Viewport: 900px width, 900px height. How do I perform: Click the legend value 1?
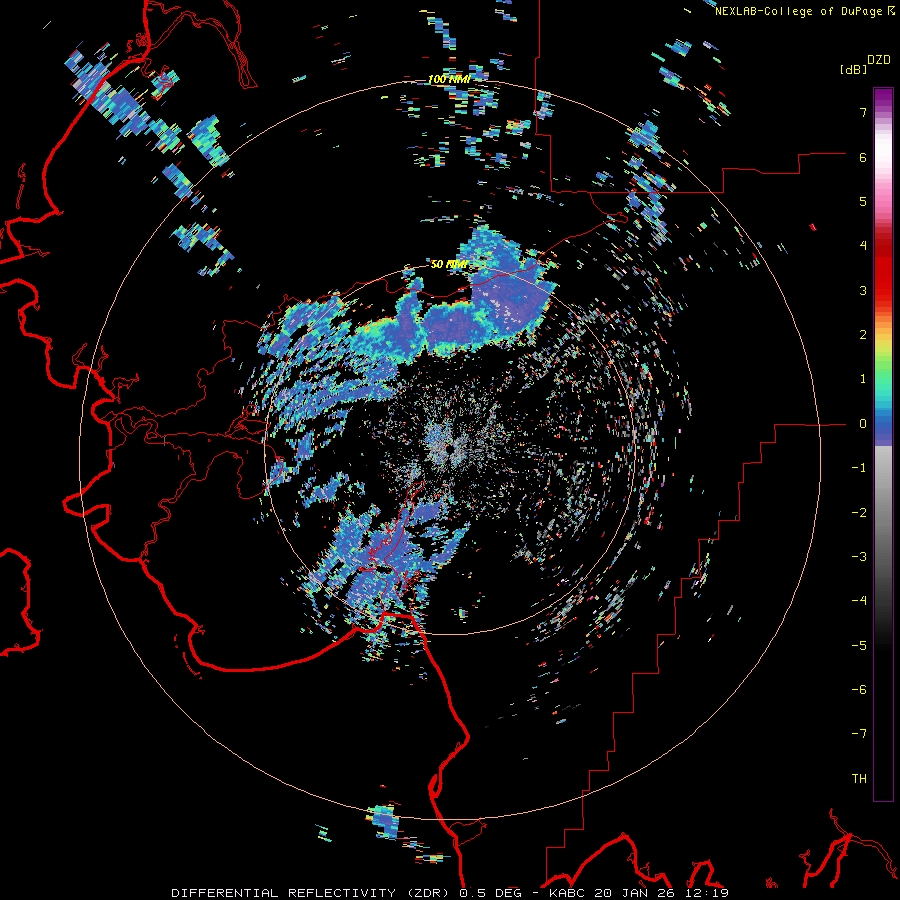click(x=863, y=379)
